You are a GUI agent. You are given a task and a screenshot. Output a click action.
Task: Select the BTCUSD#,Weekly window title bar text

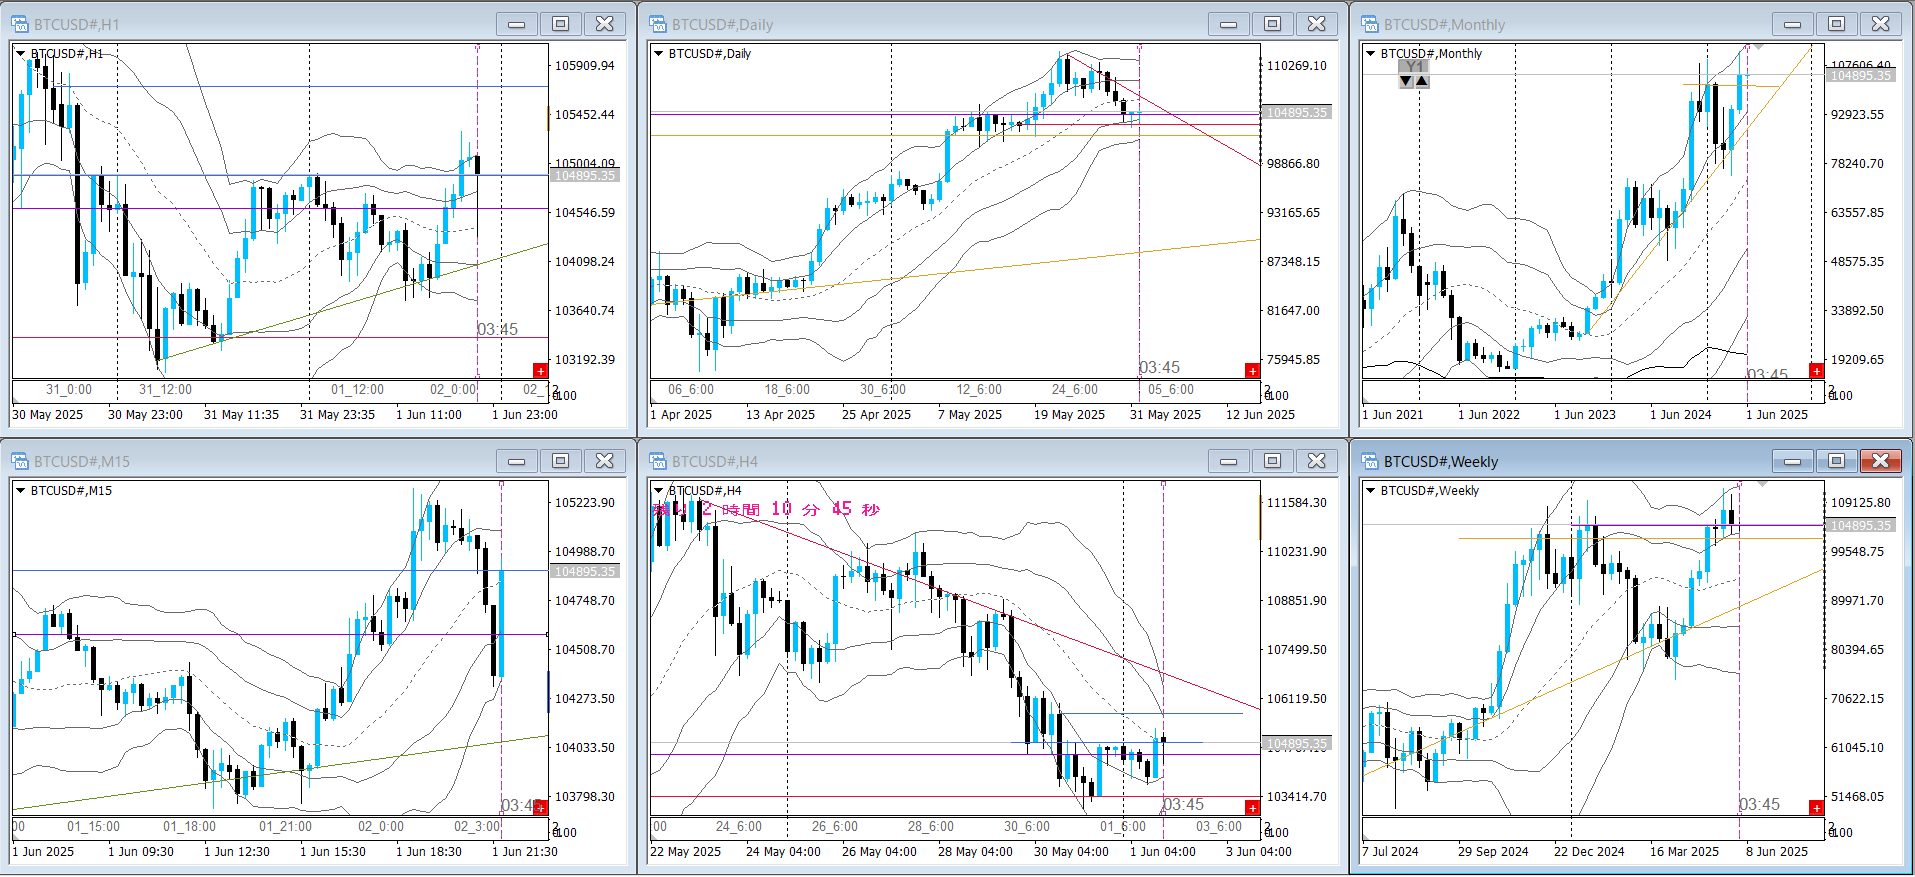pos(1441,461)
